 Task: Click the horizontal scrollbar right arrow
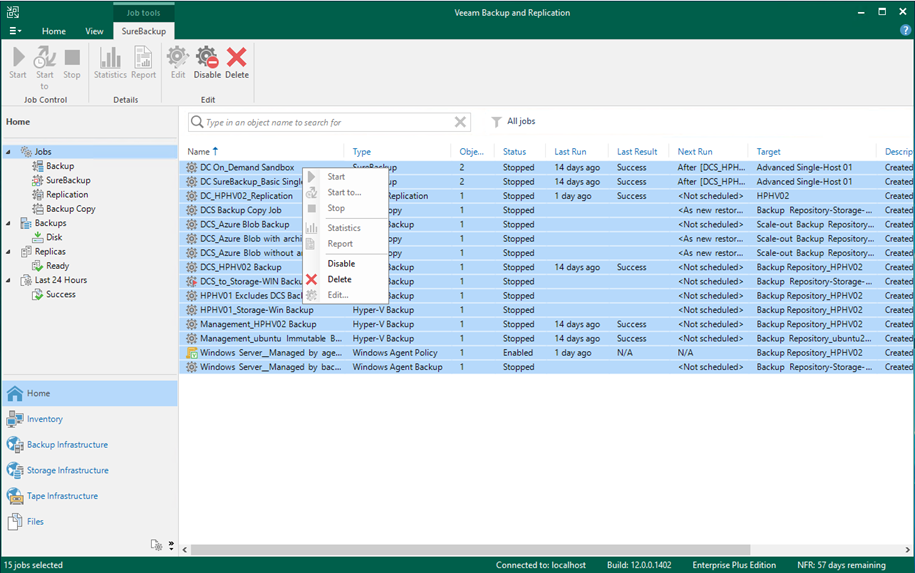907,550
